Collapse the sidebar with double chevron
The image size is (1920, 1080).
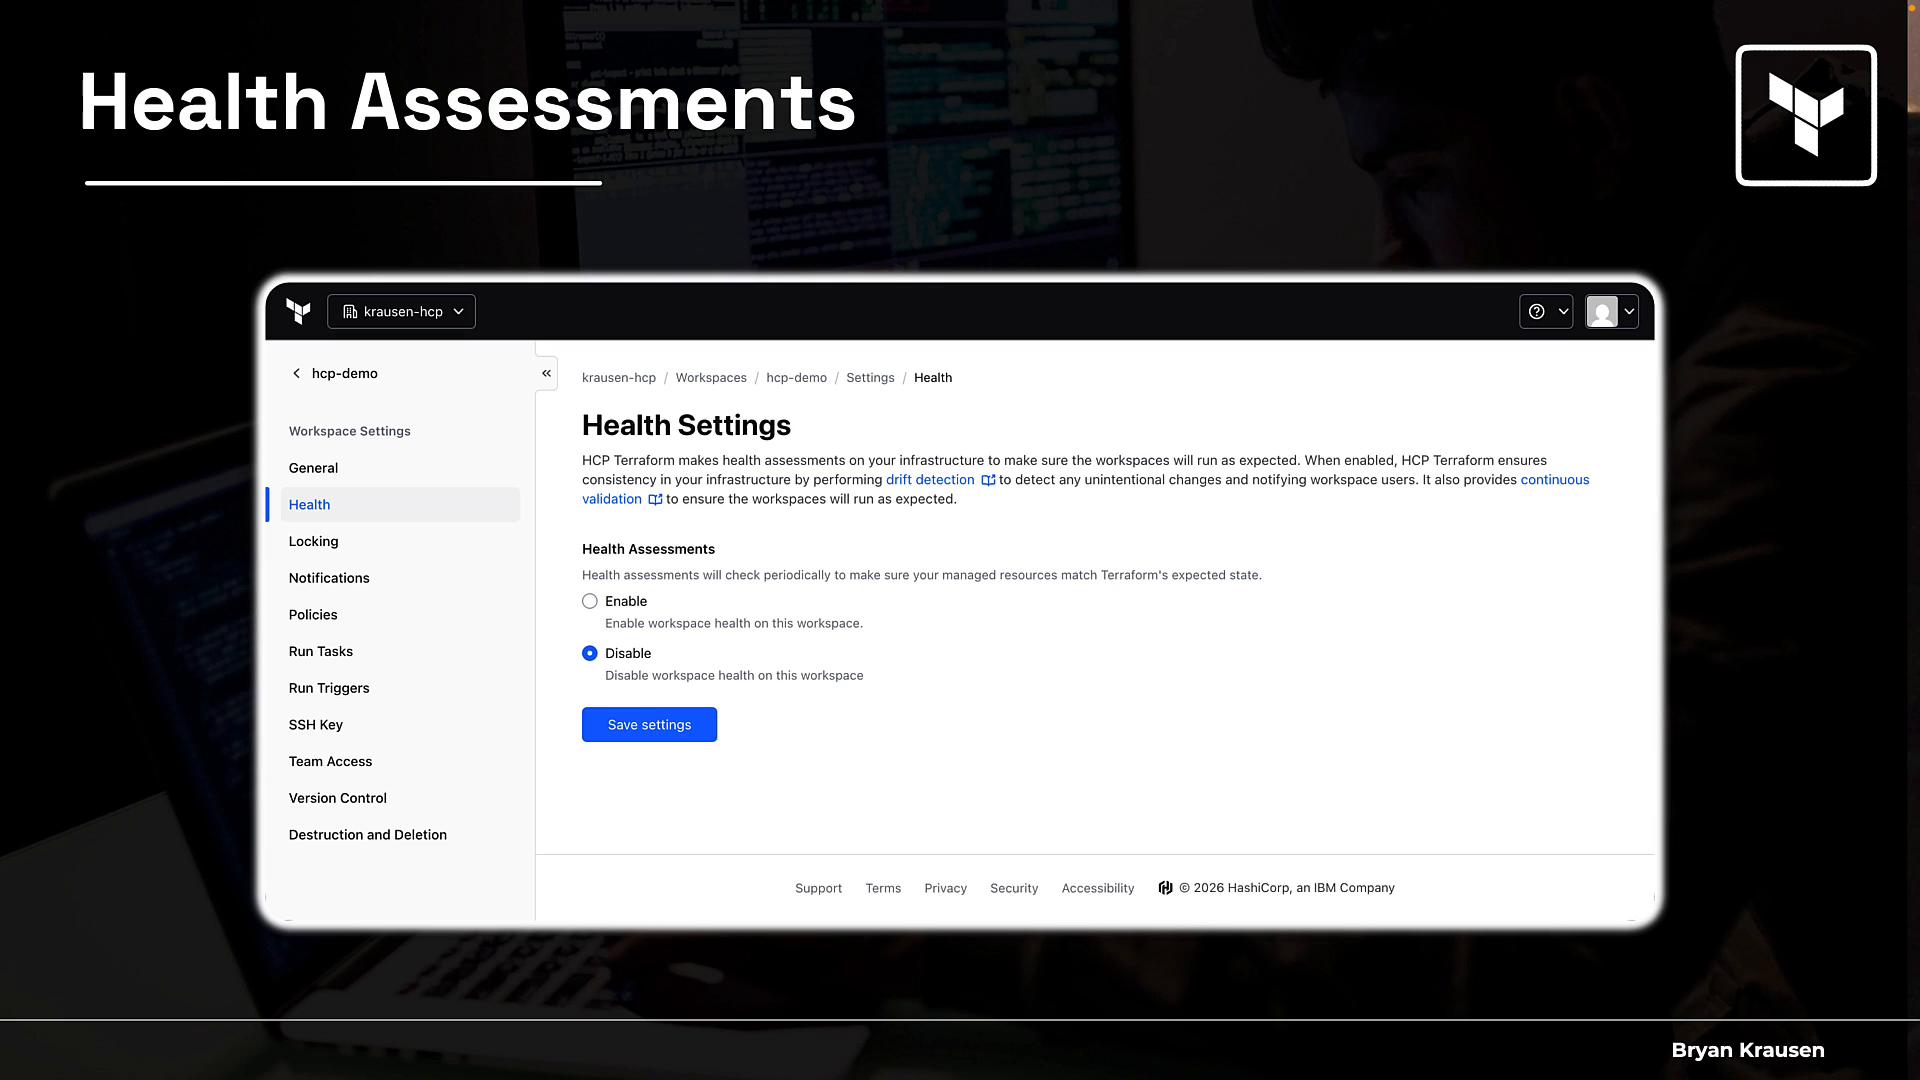coord(546,373)
